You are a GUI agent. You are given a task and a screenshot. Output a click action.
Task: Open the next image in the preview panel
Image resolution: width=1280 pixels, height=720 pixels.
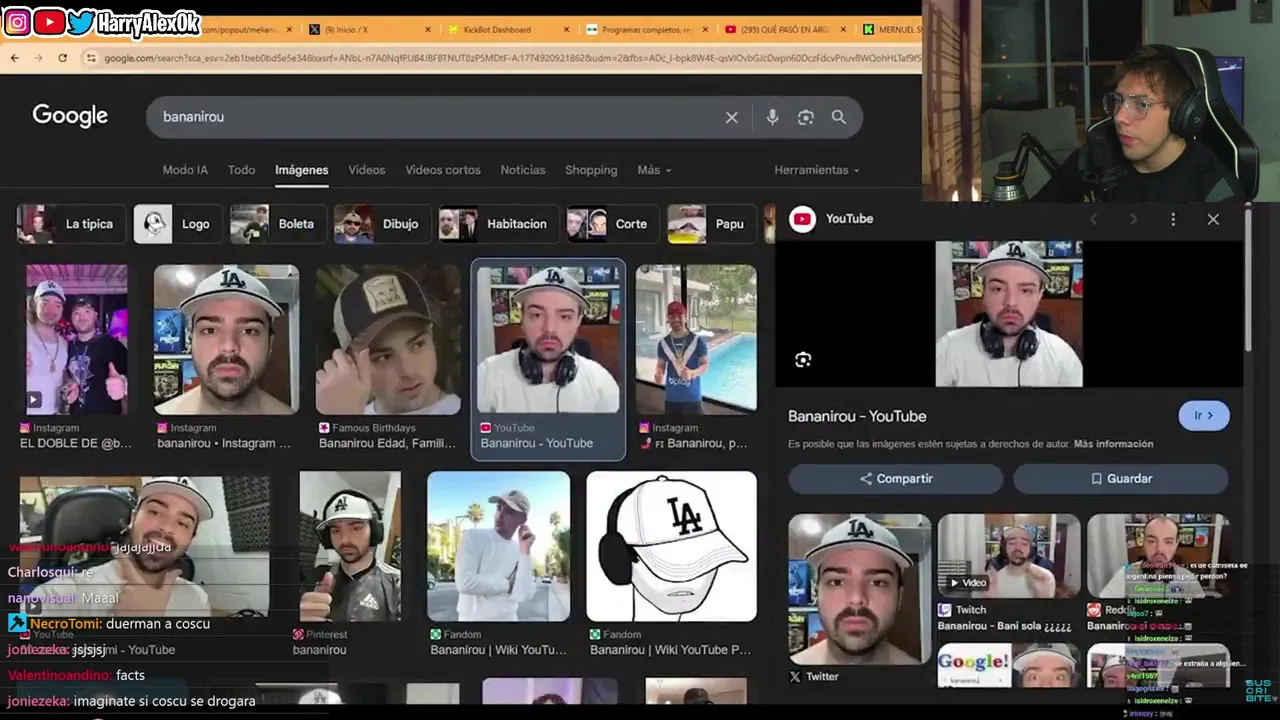(1133, 219)
